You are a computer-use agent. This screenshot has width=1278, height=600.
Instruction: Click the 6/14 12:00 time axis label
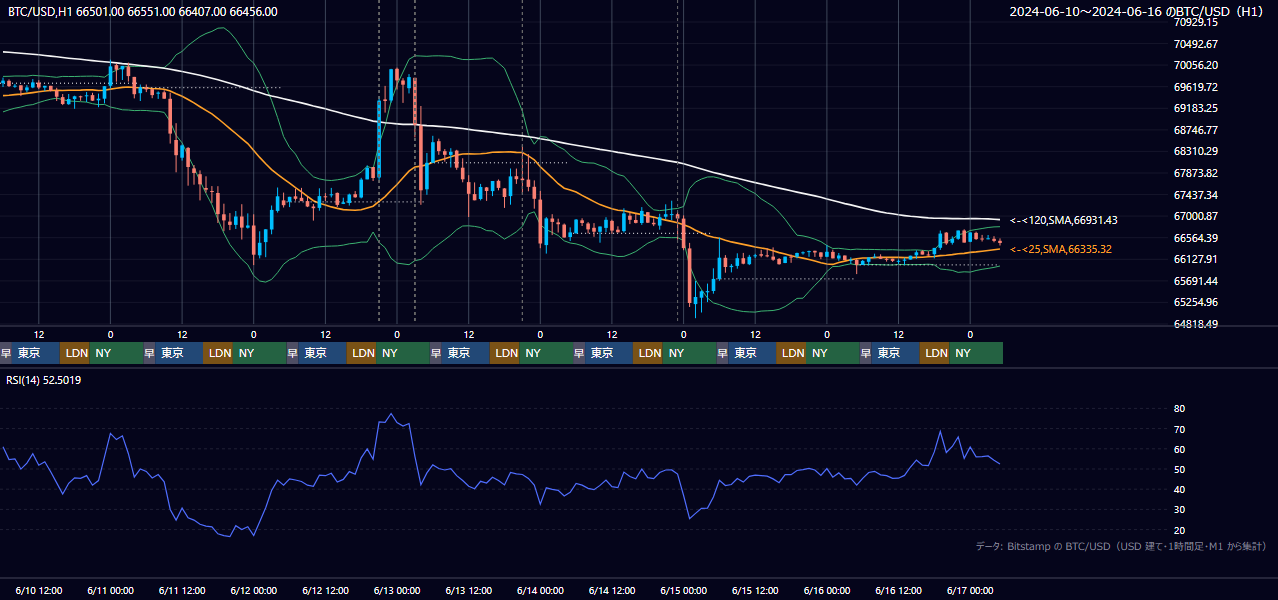pyautogui.click(x=612, y=590)
